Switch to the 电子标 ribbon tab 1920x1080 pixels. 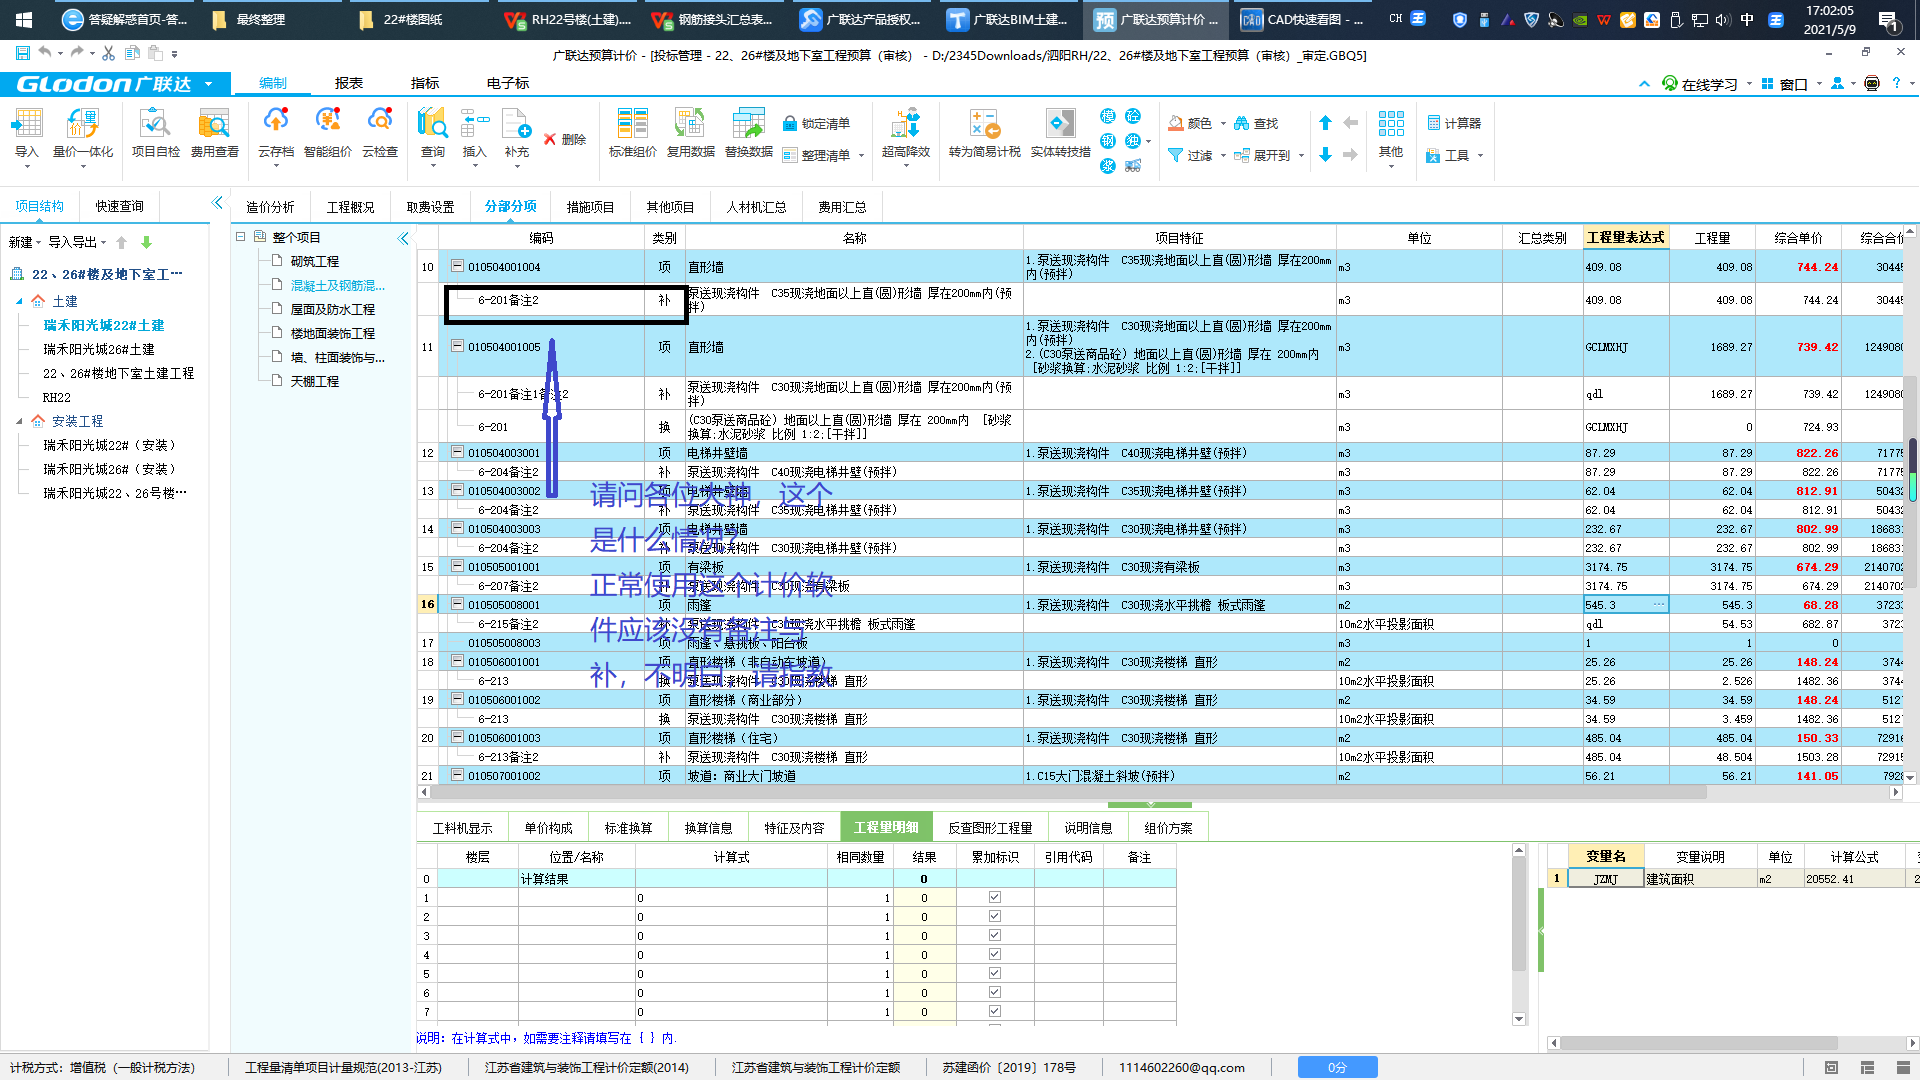(x=508, y=83)
